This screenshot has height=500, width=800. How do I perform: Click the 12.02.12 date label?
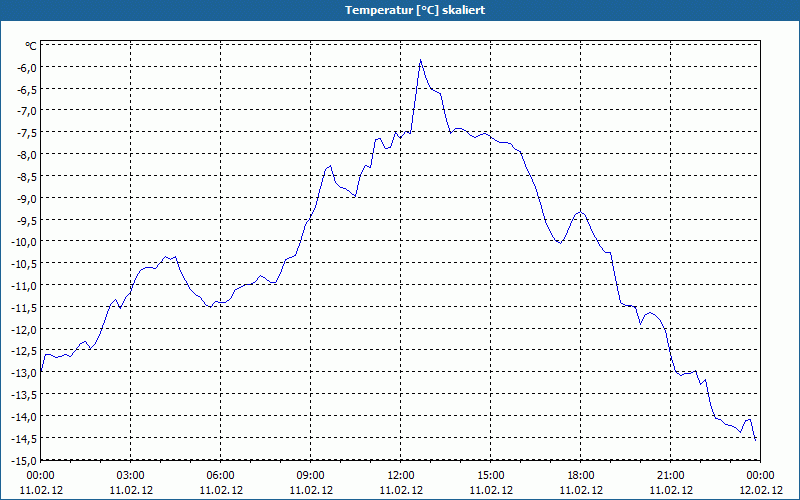760,490
